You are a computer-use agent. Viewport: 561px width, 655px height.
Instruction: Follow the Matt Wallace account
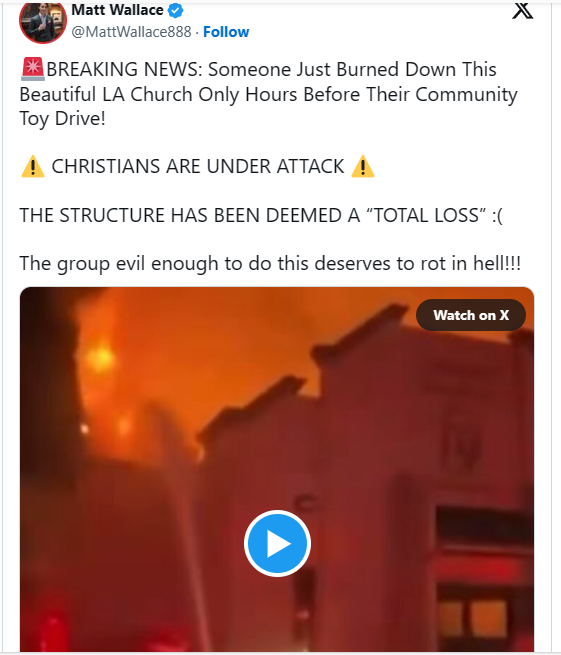tap(226, 32)
